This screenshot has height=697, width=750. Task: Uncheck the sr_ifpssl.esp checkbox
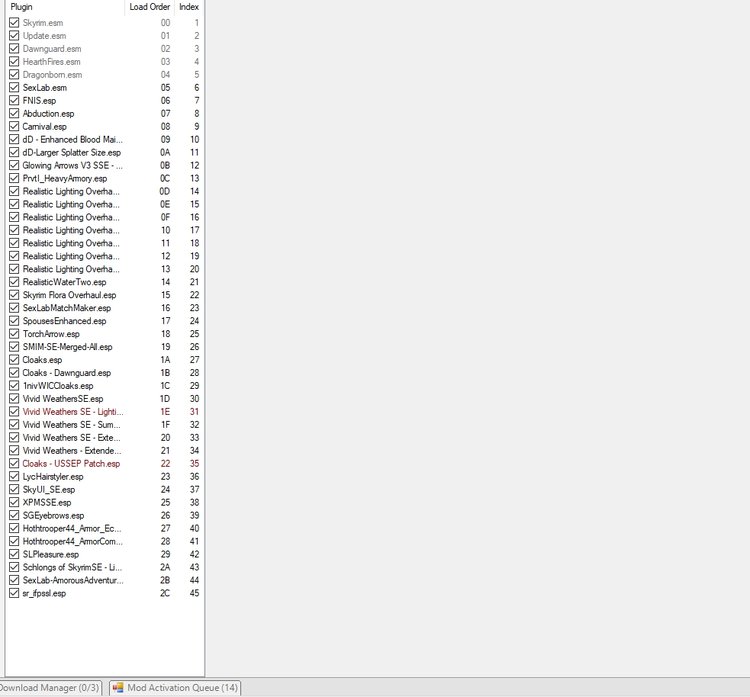pyautogui.click(x=14, y=593)
